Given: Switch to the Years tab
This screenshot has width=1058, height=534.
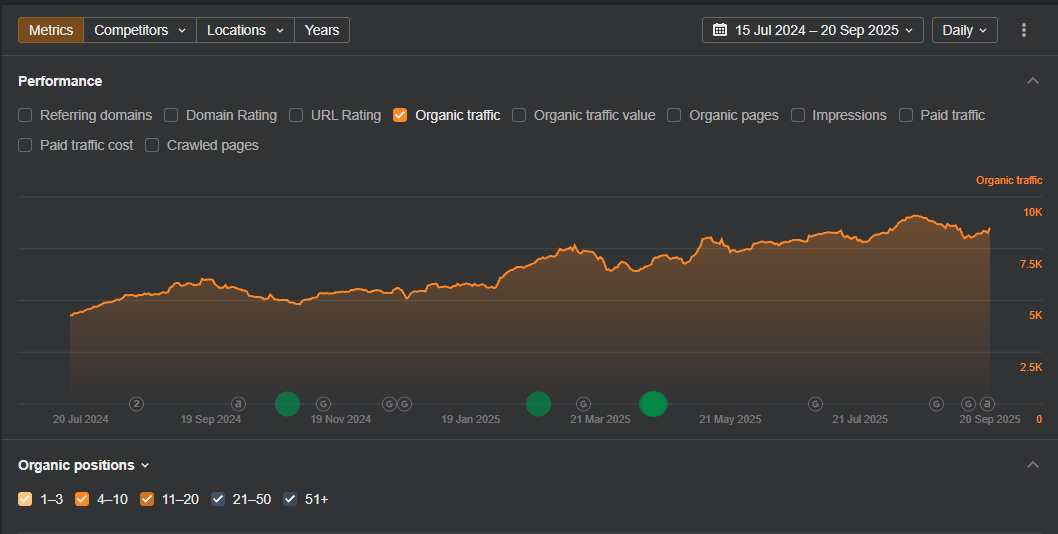Looking at the screenshot, I should pyautogui.click(x=322, y=30).
